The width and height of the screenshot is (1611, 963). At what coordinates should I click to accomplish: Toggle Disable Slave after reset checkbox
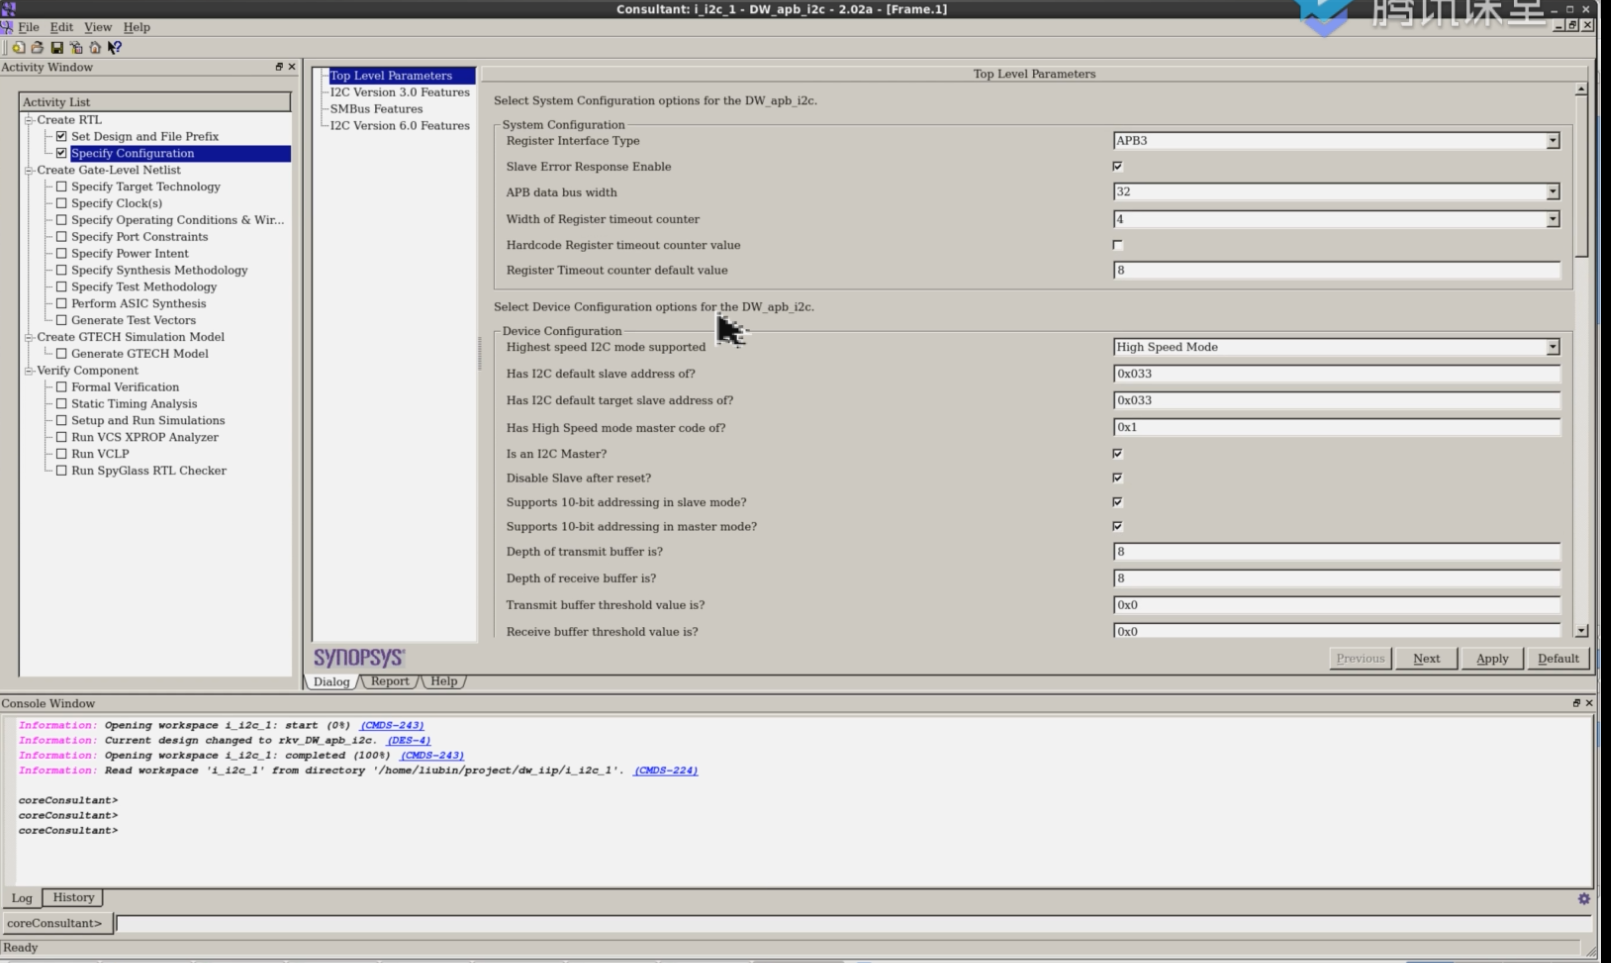click(x=1118, y=478)
